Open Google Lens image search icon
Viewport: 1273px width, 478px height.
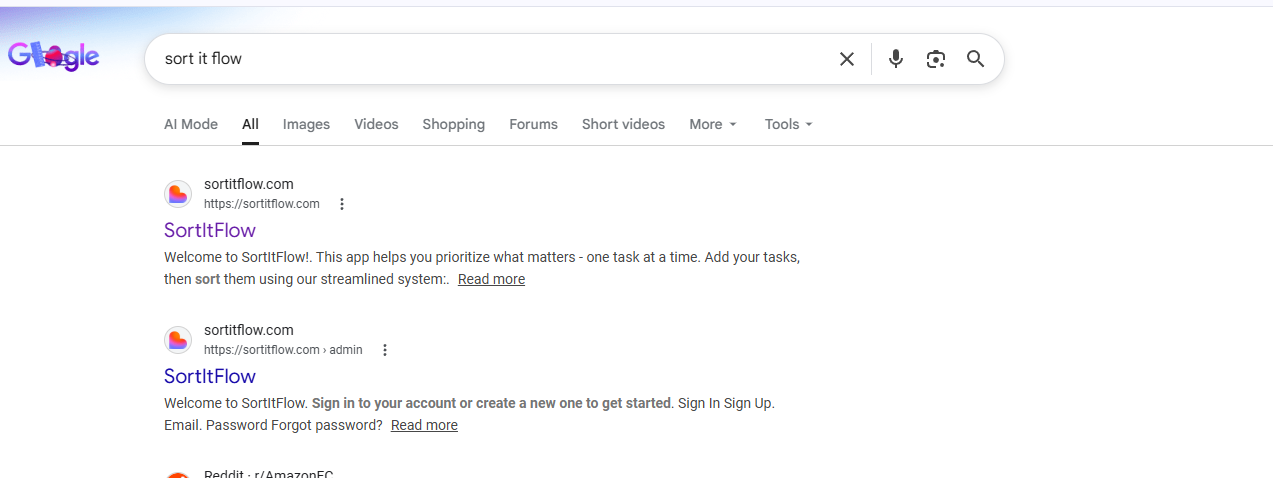click(935, 59)
